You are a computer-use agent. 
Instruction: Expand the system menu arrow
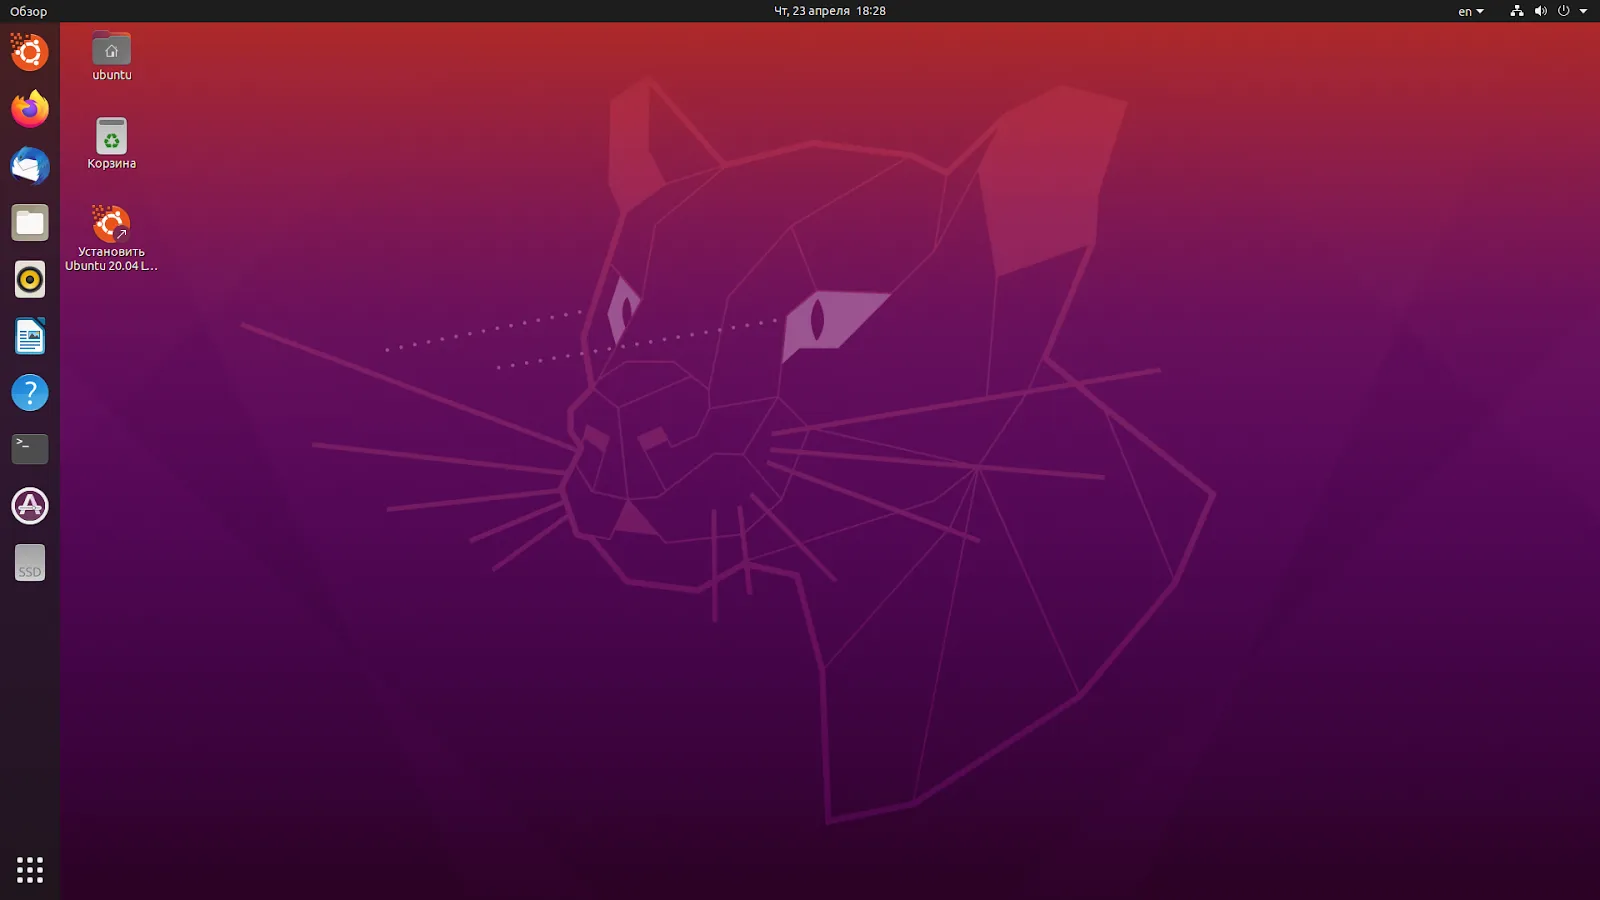pyautogui.click(x=1583, y=11)
